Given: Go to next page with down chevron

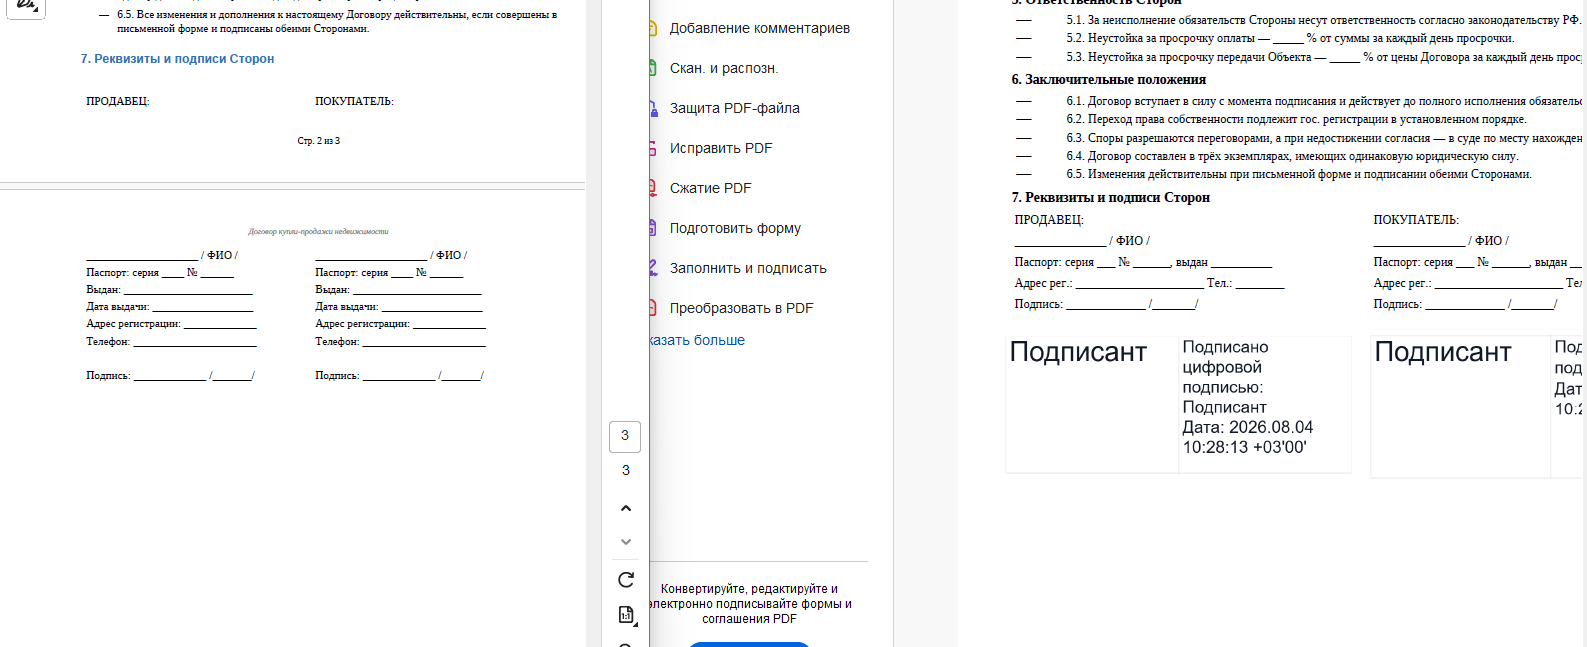Looking at the screenshot, I should 626,542.
